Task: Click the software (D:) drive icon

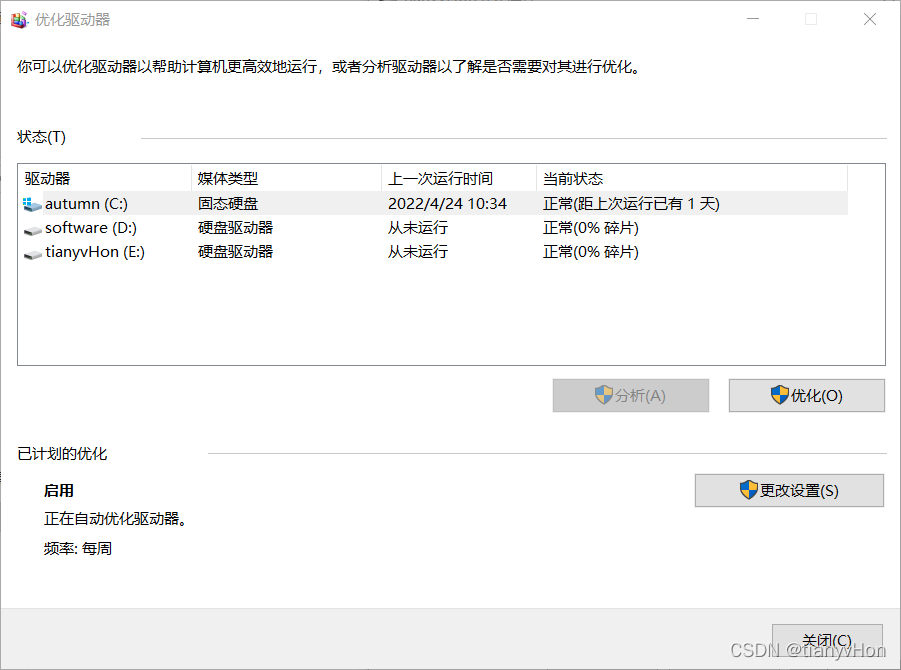Action: coord(32,230)
